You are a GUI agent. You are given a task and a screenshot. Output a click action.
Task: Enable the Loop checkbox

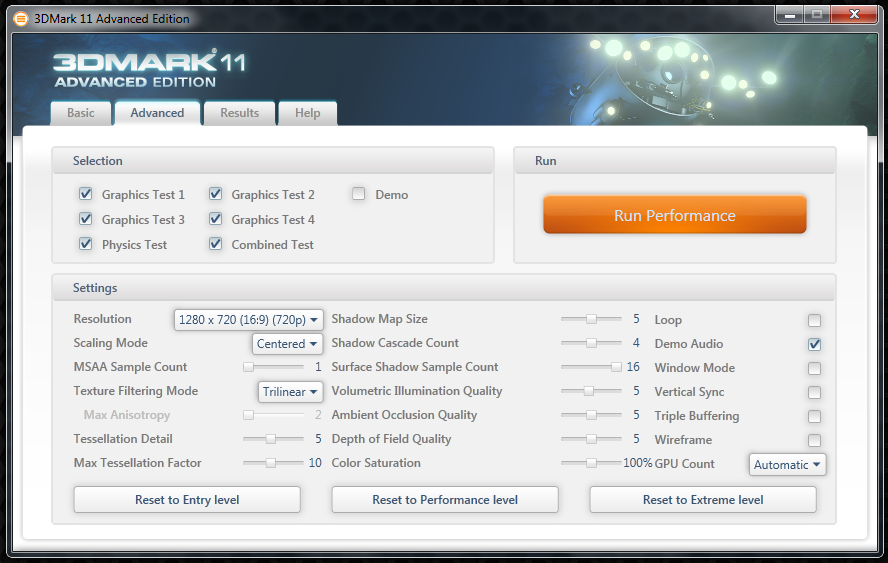point(814,321)
